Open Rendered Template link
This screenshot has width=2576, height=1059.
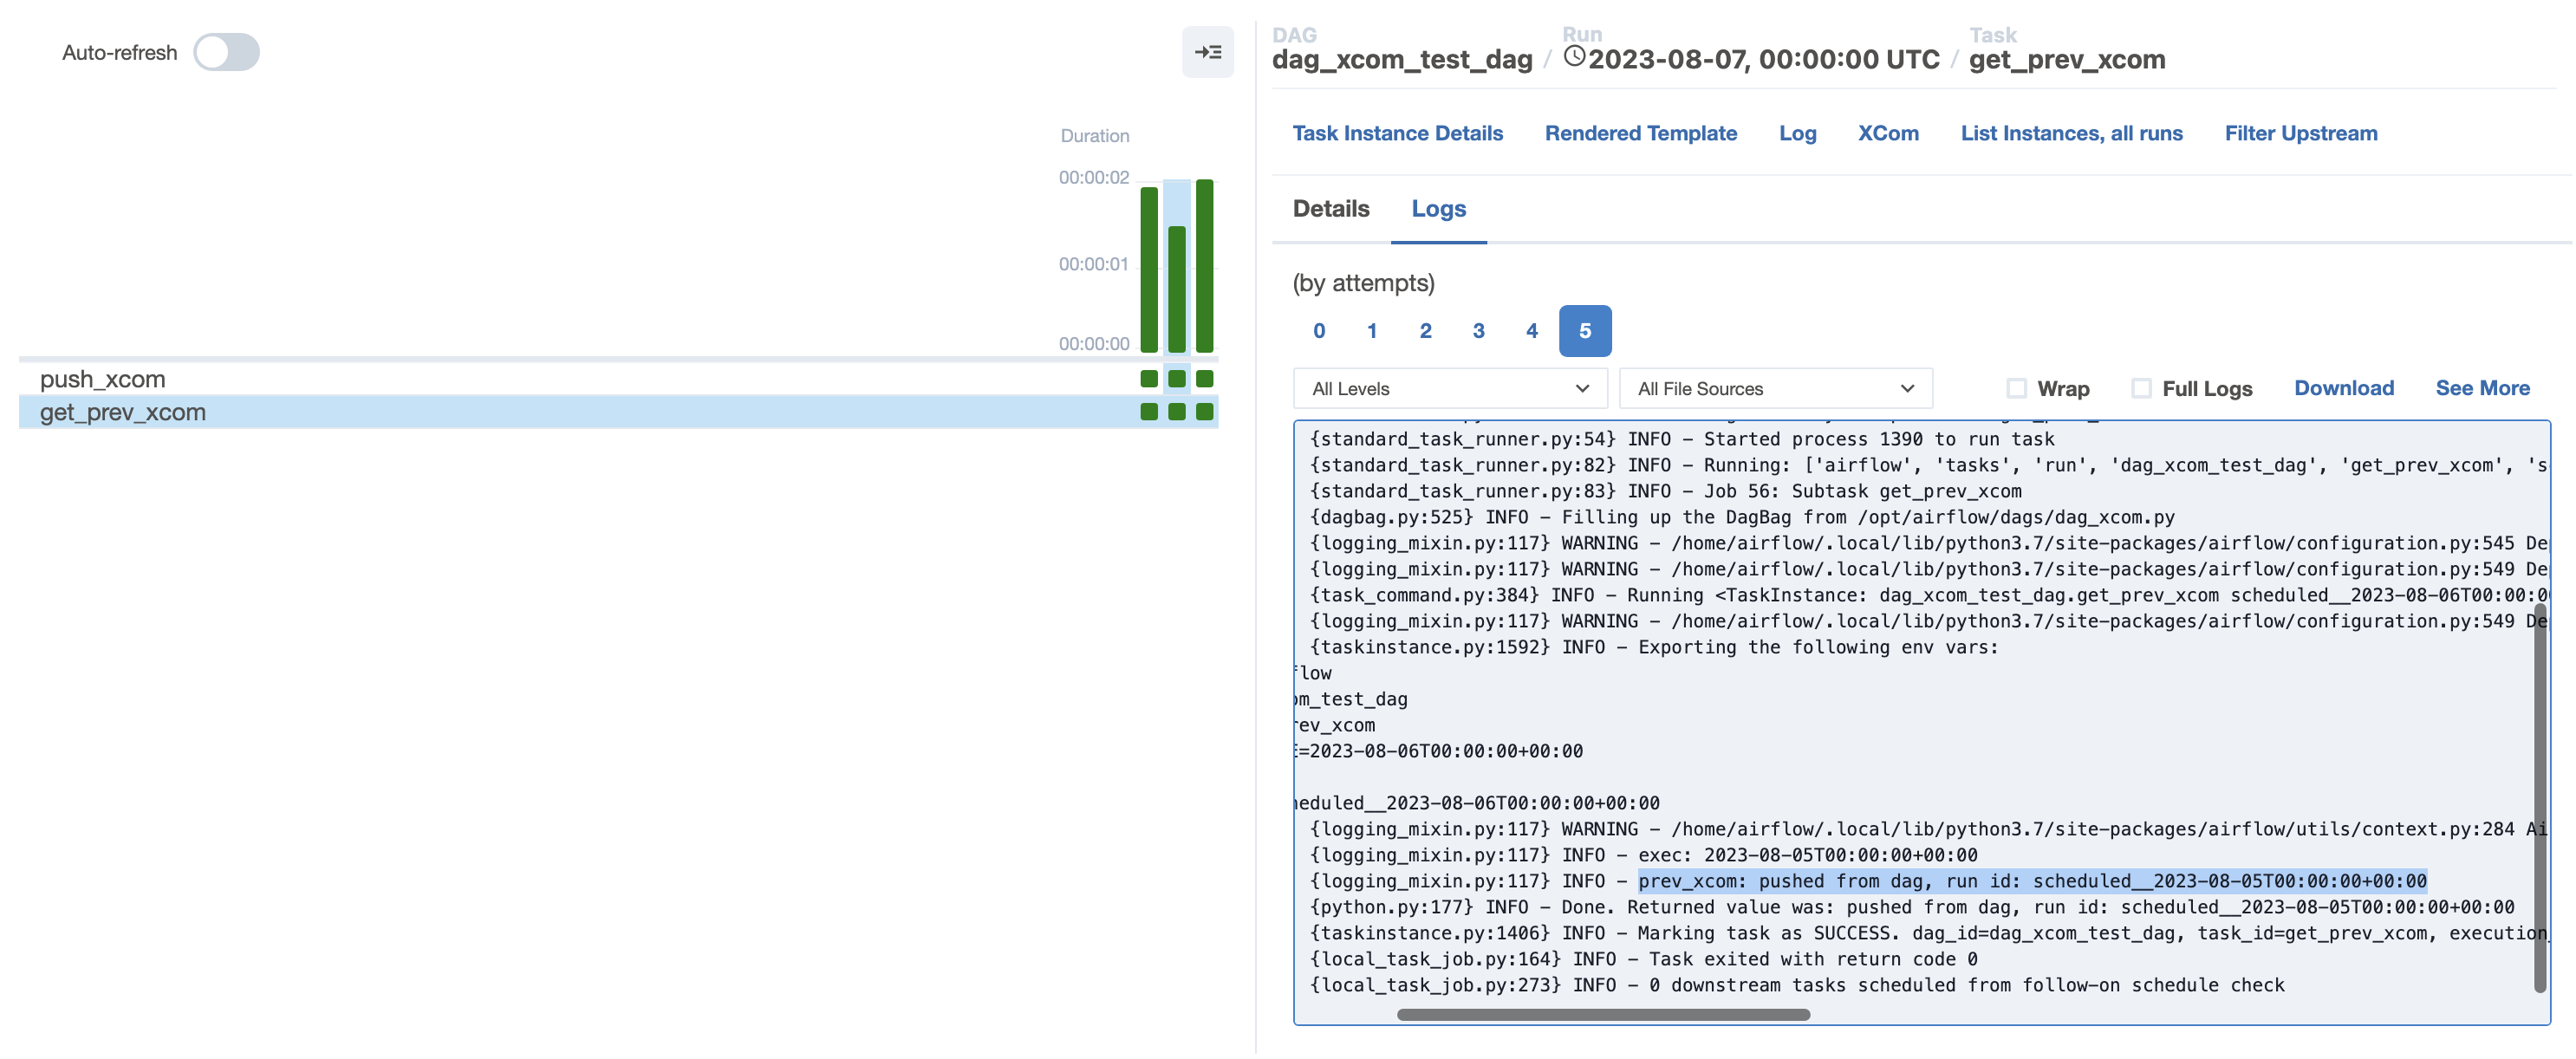click(x=1640, y=133)
